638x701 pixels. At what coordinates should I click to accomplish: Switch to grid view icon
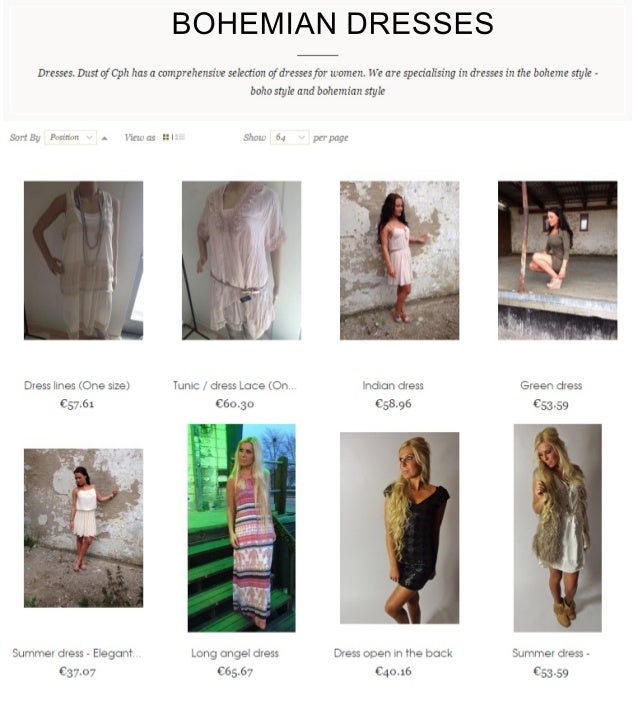coord(166,137)
